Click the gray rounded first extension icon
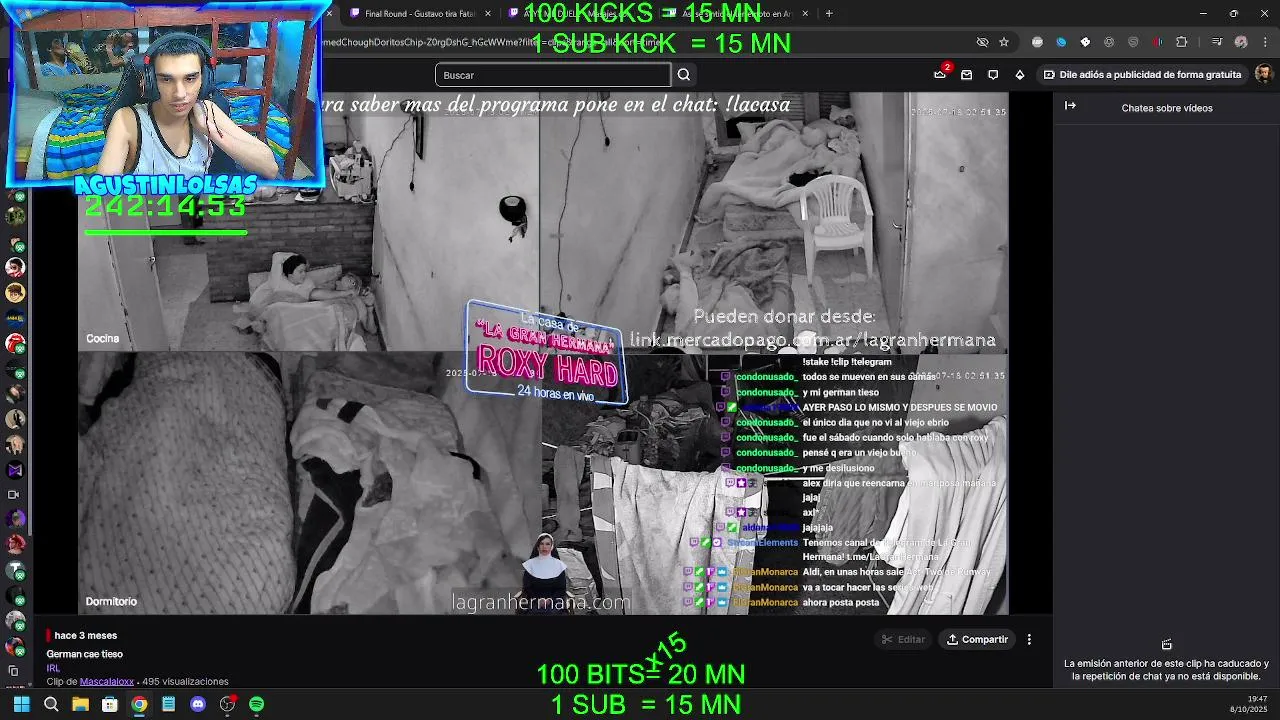This screenshot has width=1280, height=720. (1037, 42)
